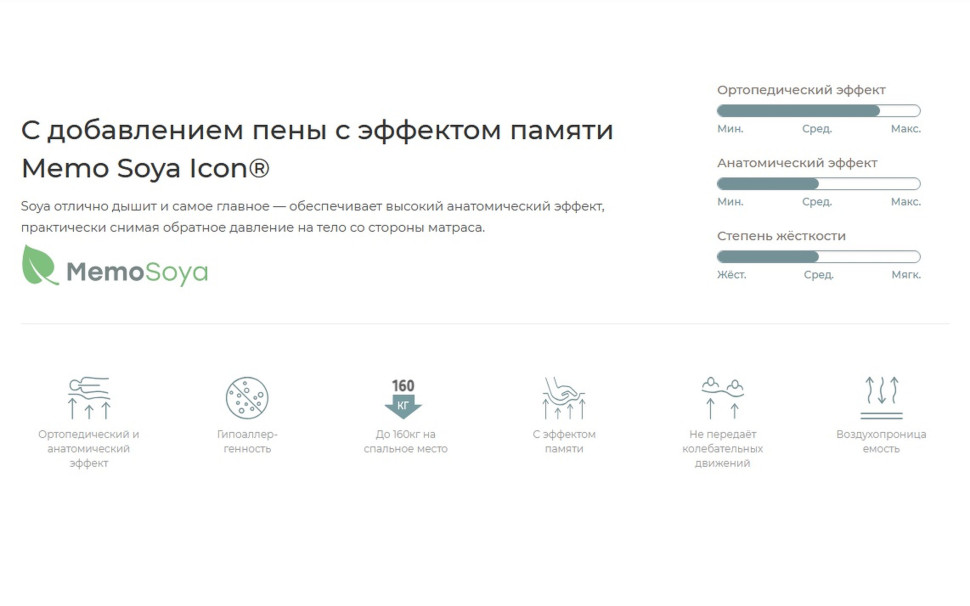Click the Анатомический эффект level bar
The width and height of the screenshot is (970, 606).
[x=818, y=184]
